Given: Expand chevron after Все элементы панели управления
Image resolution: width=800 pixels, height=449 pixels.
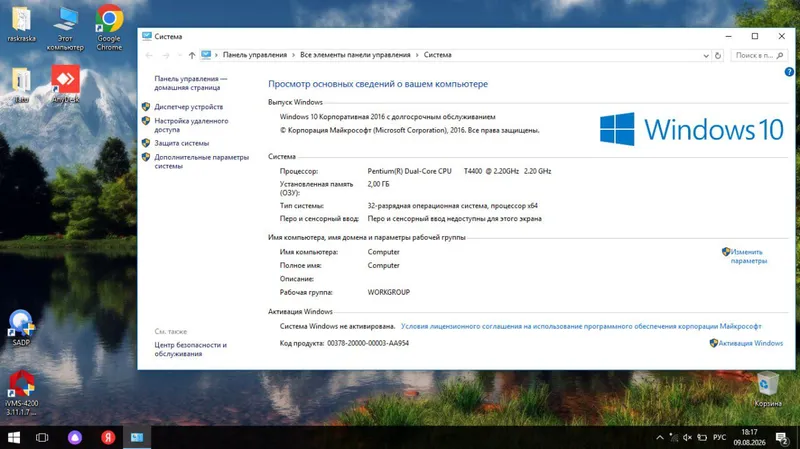Looking at the screenshot, I should click(417, 55).
